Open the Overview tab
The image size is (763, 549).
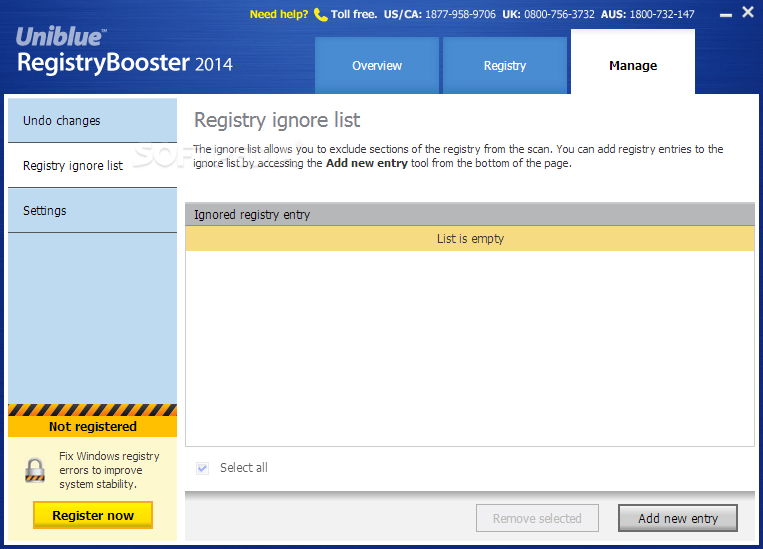pos(377,66)
